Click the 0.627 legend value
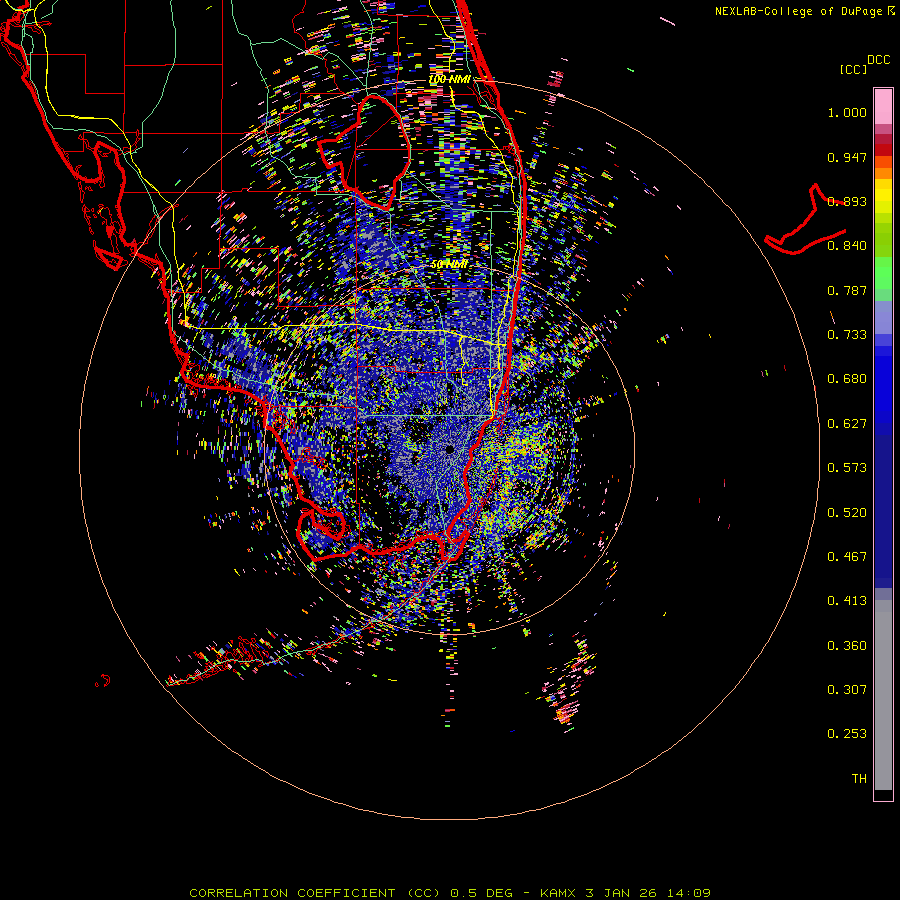 click(x=847, y=424)
